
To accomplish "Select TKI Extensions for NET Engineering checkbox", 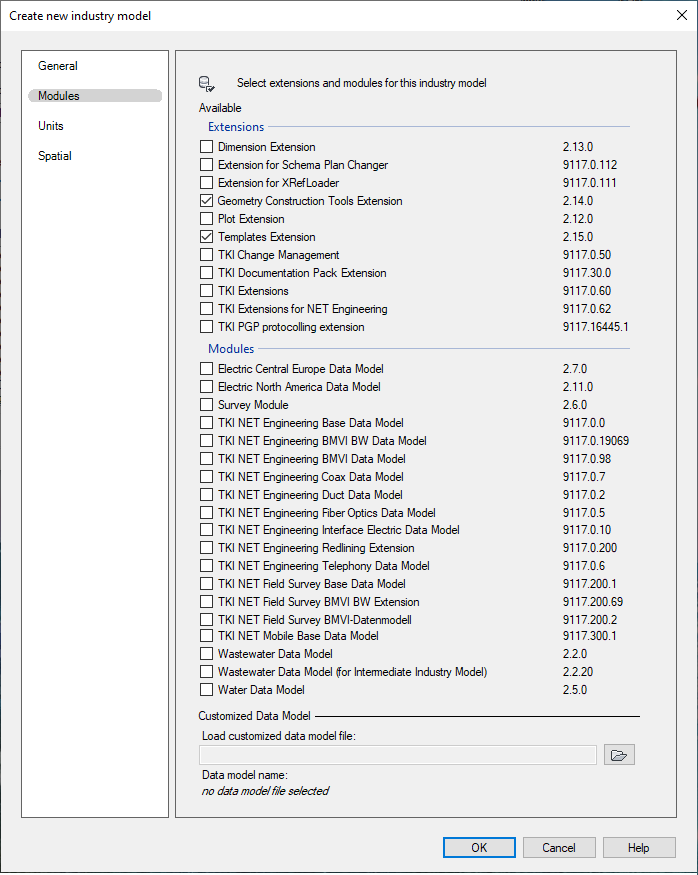I will coord(206,309).
